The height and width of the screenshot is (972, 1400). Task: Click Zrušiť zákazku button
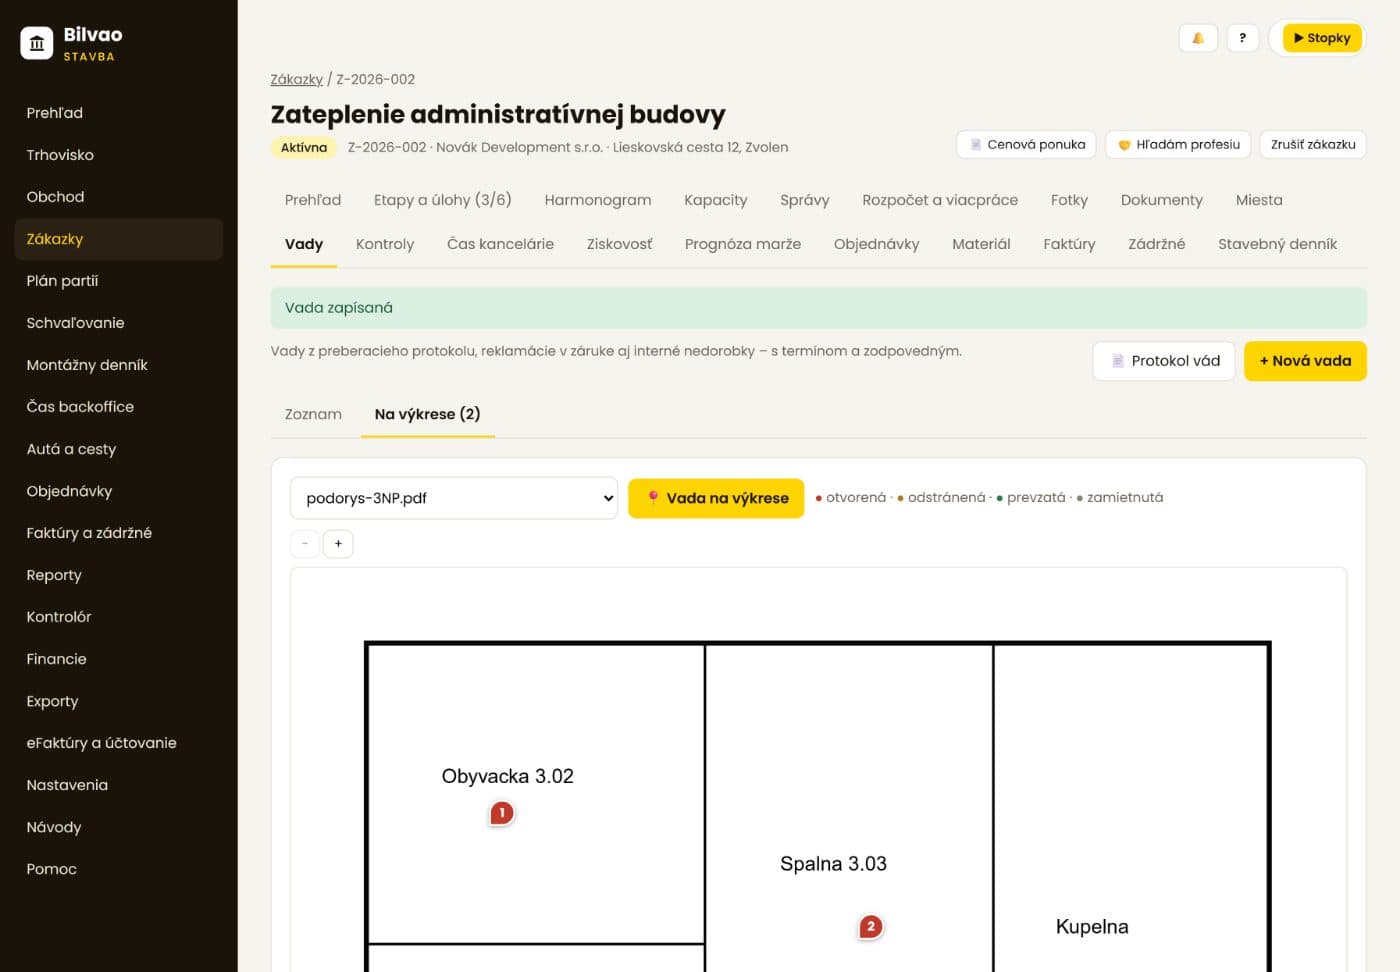click(x=1313, y=144)
